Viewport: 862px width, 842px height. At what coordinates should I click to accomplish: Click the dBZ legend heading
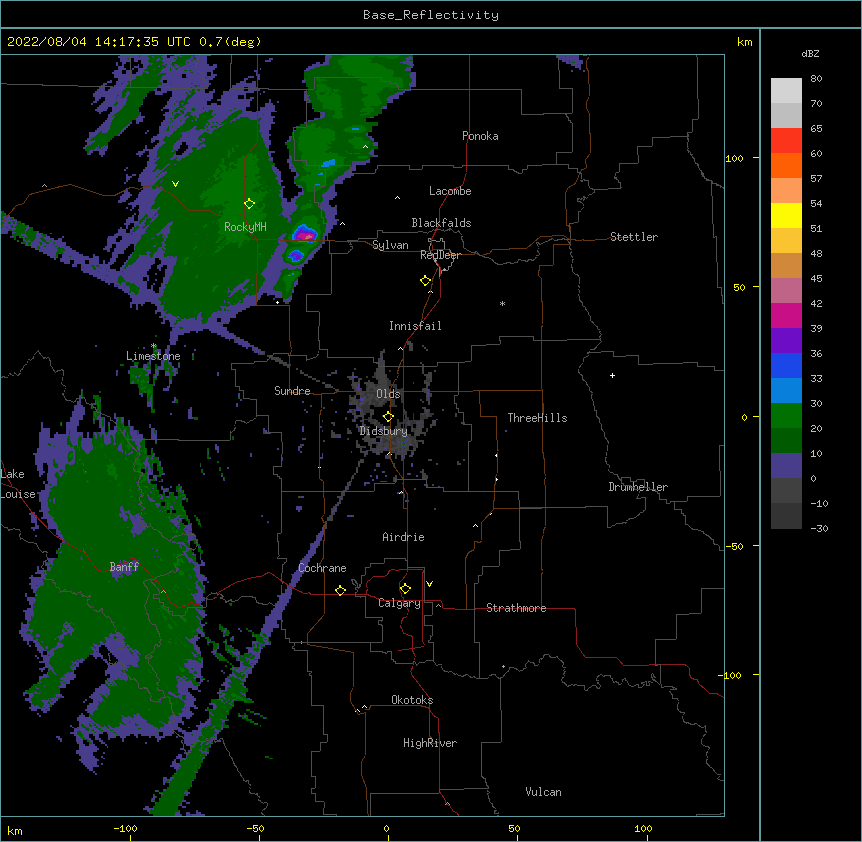pos(810,53)
